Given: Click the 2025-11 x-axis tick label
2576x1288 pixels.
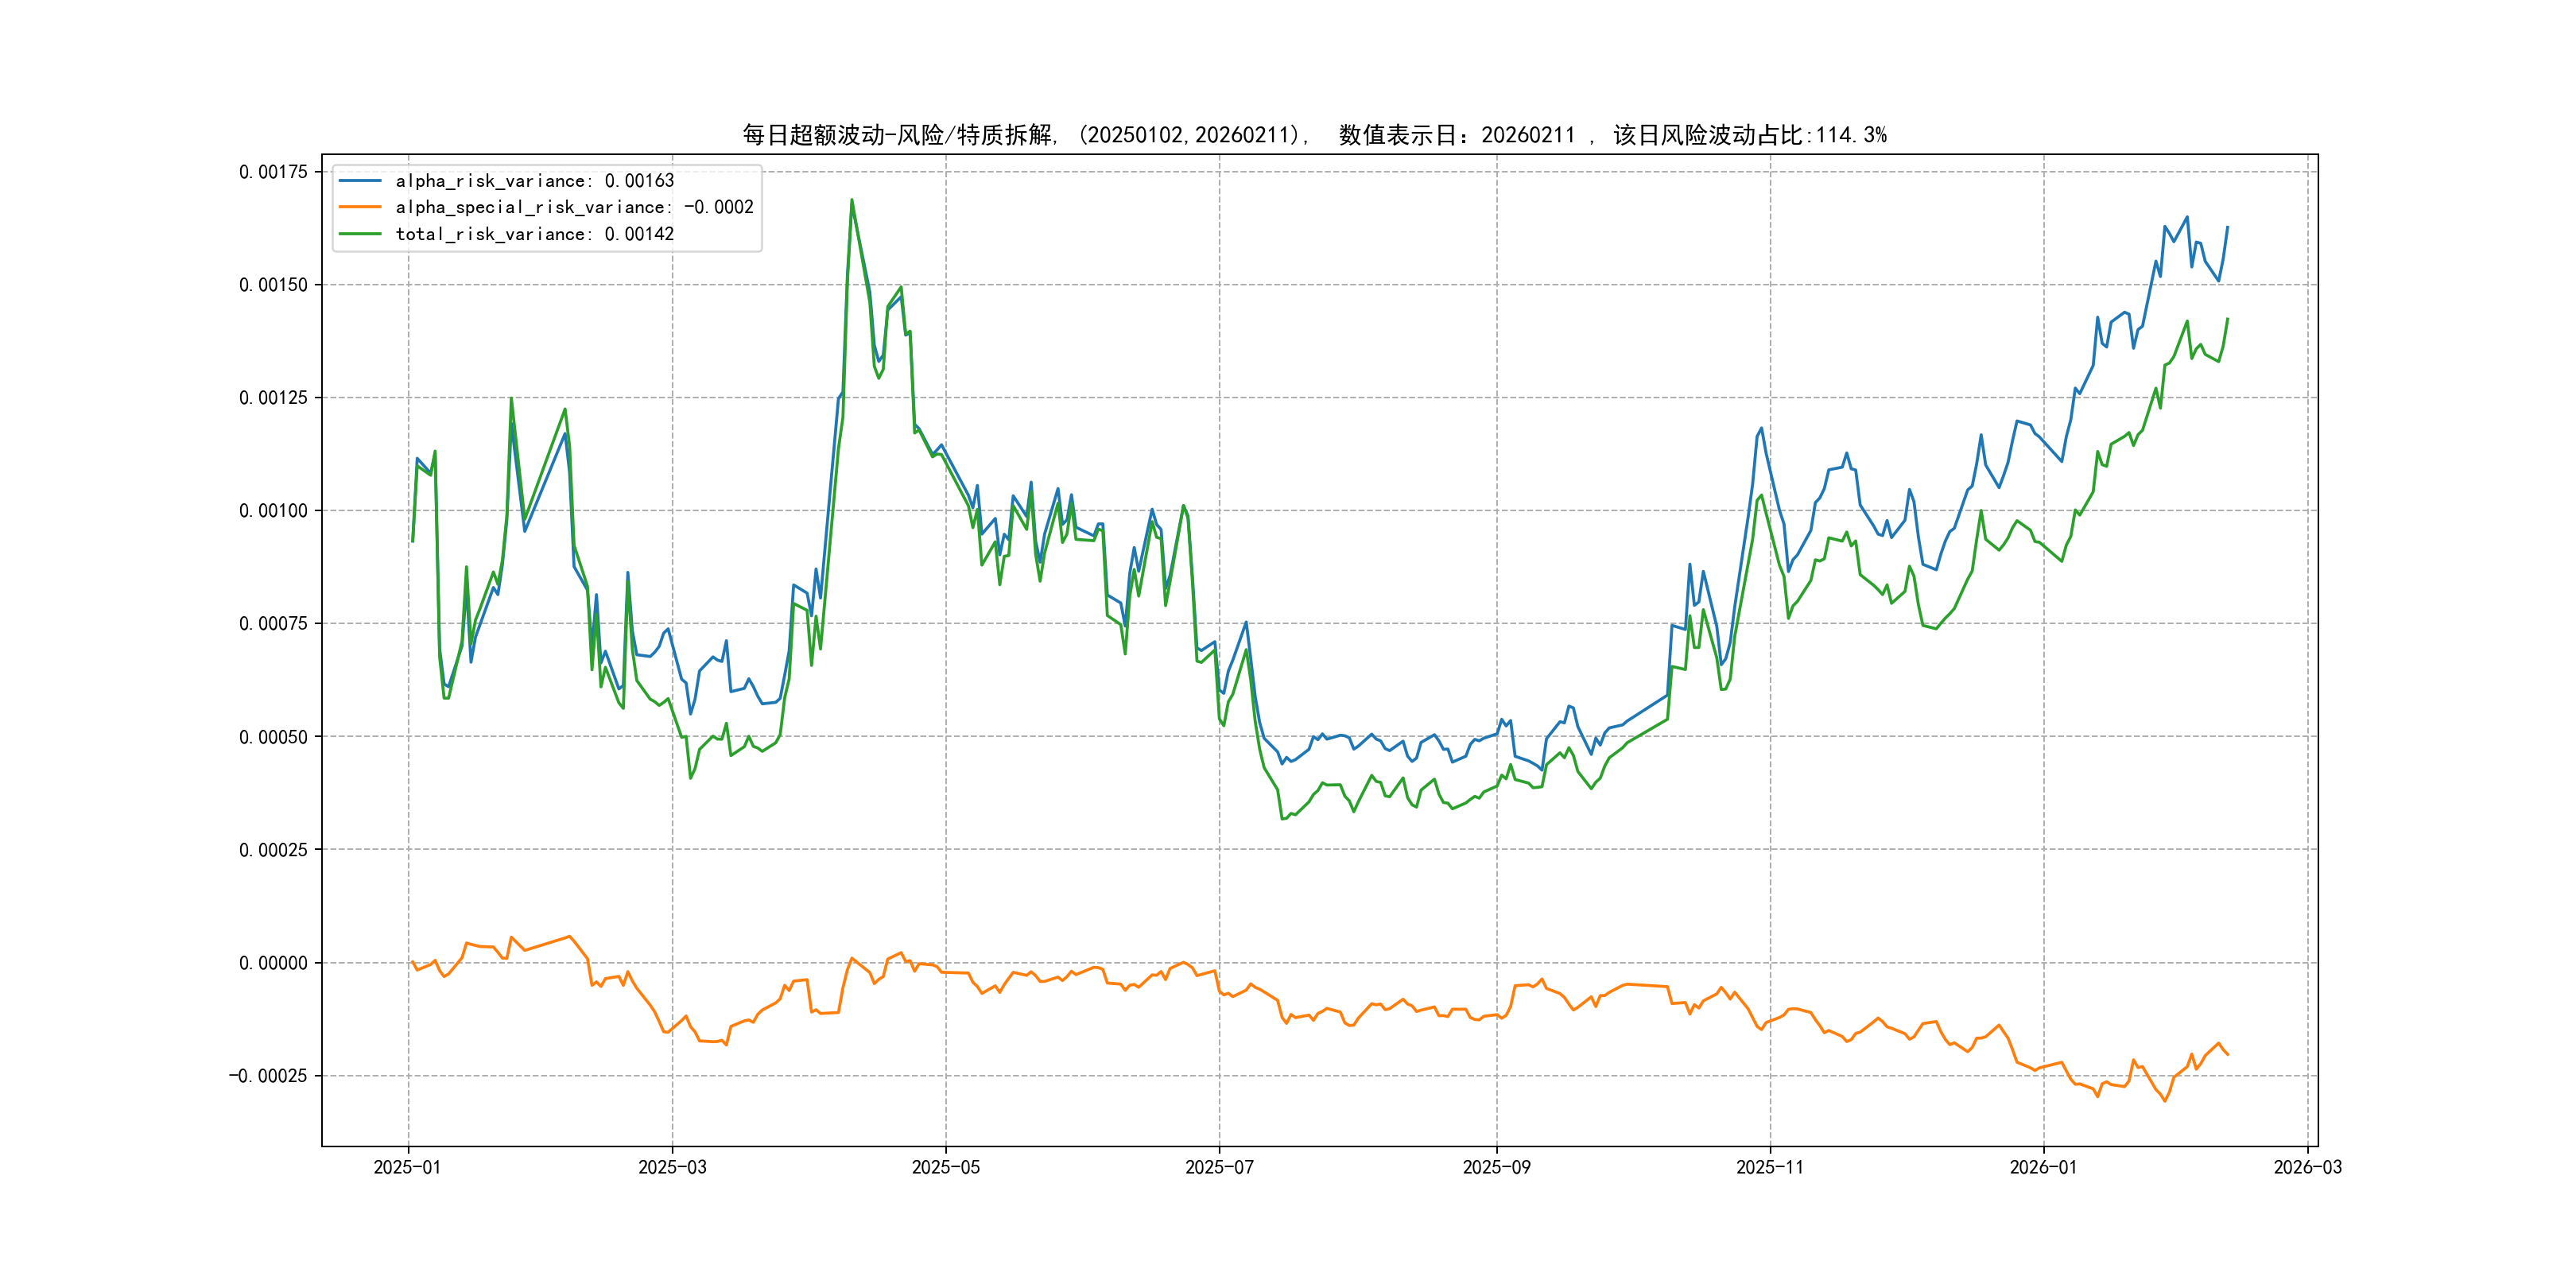Looking at the screenshot, I should (1770, 1167).
